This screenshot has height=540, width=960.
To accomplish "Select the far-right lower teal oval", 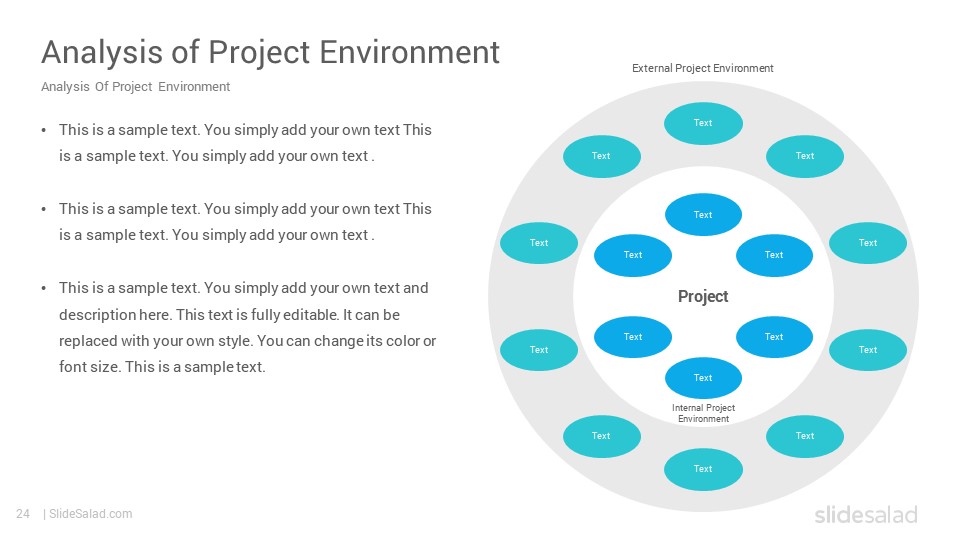I will (868, 350).
